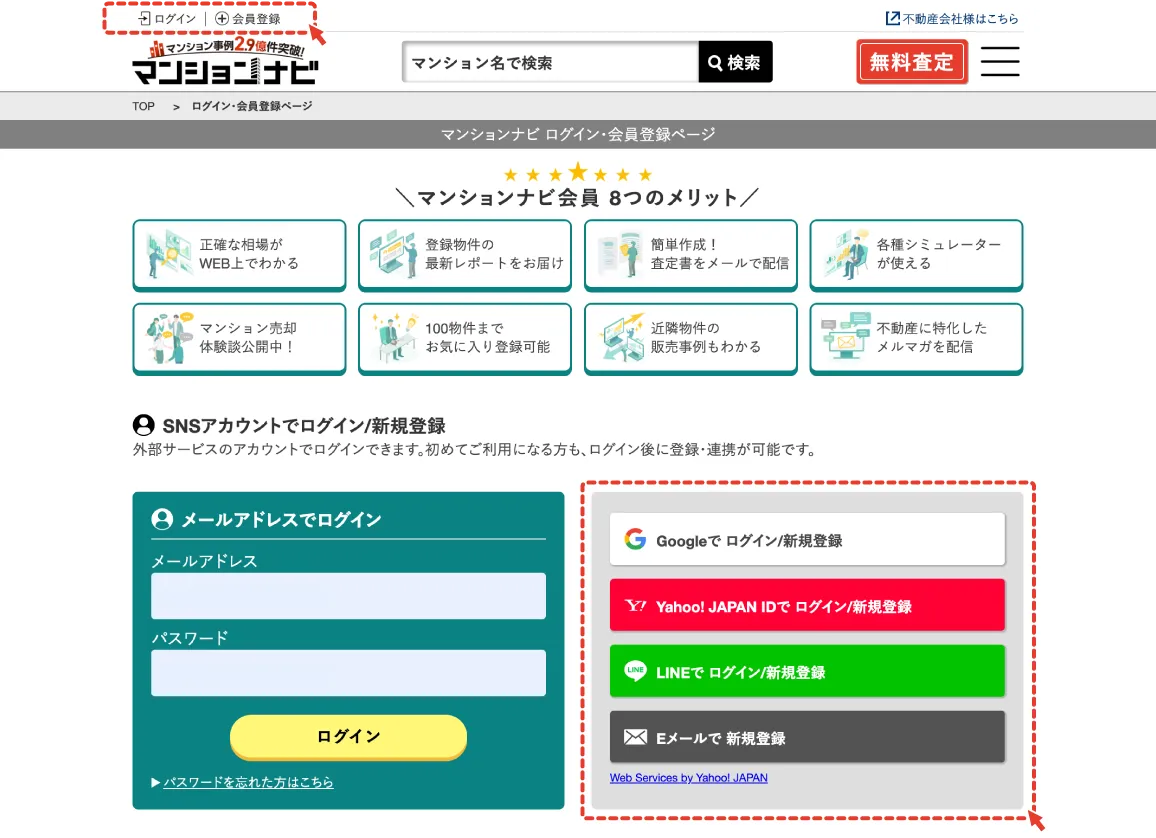Click the 会員登録 link in top bar

click(248, 18)
